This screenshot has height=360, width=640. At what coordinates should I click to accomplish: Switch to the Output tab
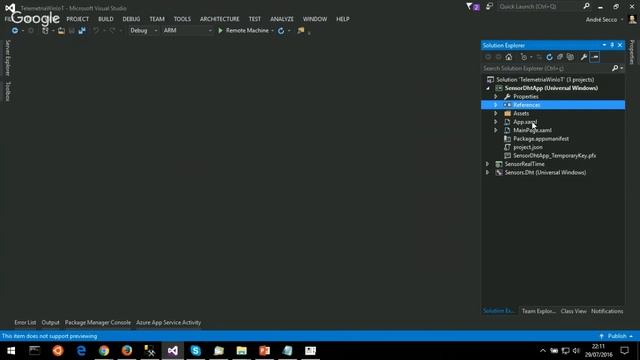pyautogui.click(x=50, y=322)
